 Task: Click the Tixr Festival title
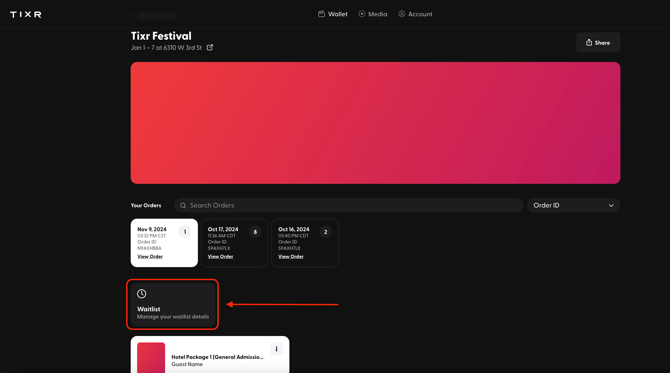pyautogui.click(x=161, y=36)
